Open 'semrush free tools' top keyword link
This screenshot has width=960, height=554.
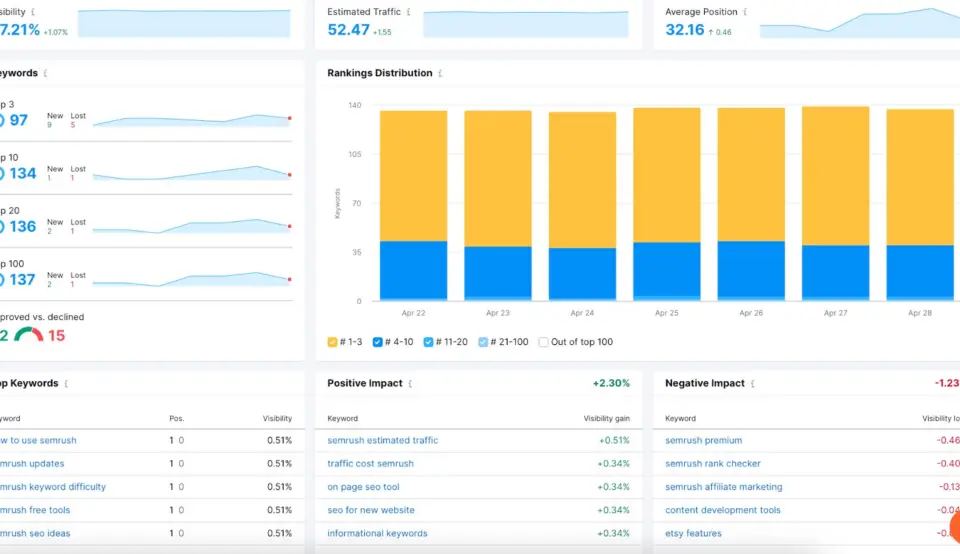coord(35,510)
